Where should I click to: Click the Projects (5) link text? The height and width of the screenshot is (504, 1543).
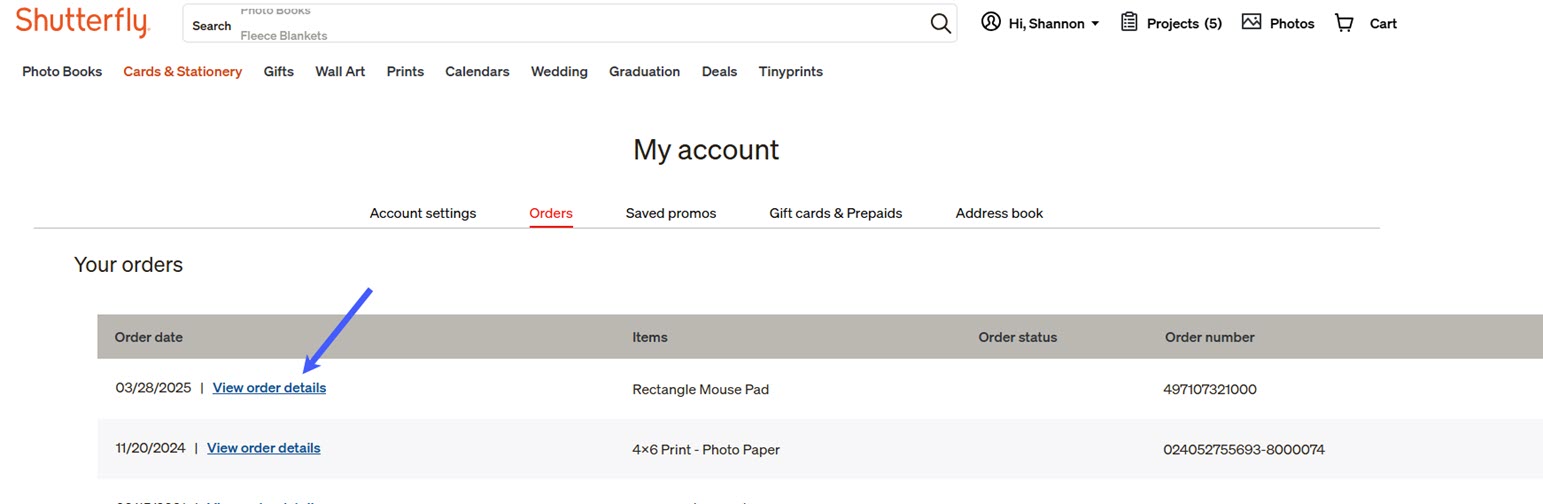(1184, 24)
